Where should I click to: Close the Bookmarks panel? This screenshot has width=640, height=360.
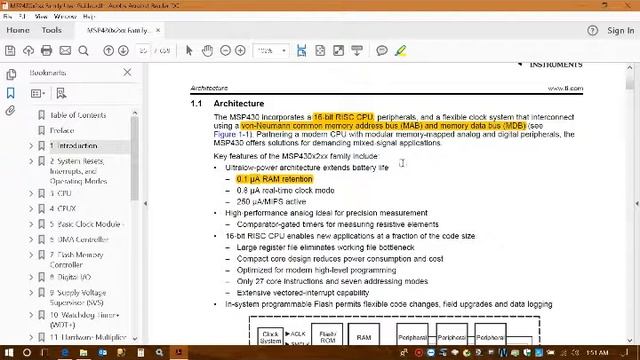coord(127,72)
